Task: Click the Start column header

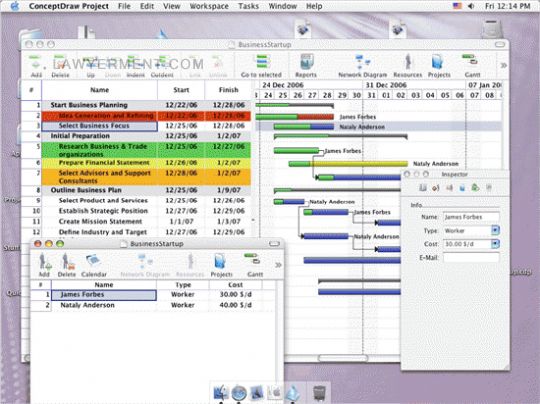Action: [x=181, y=90]
